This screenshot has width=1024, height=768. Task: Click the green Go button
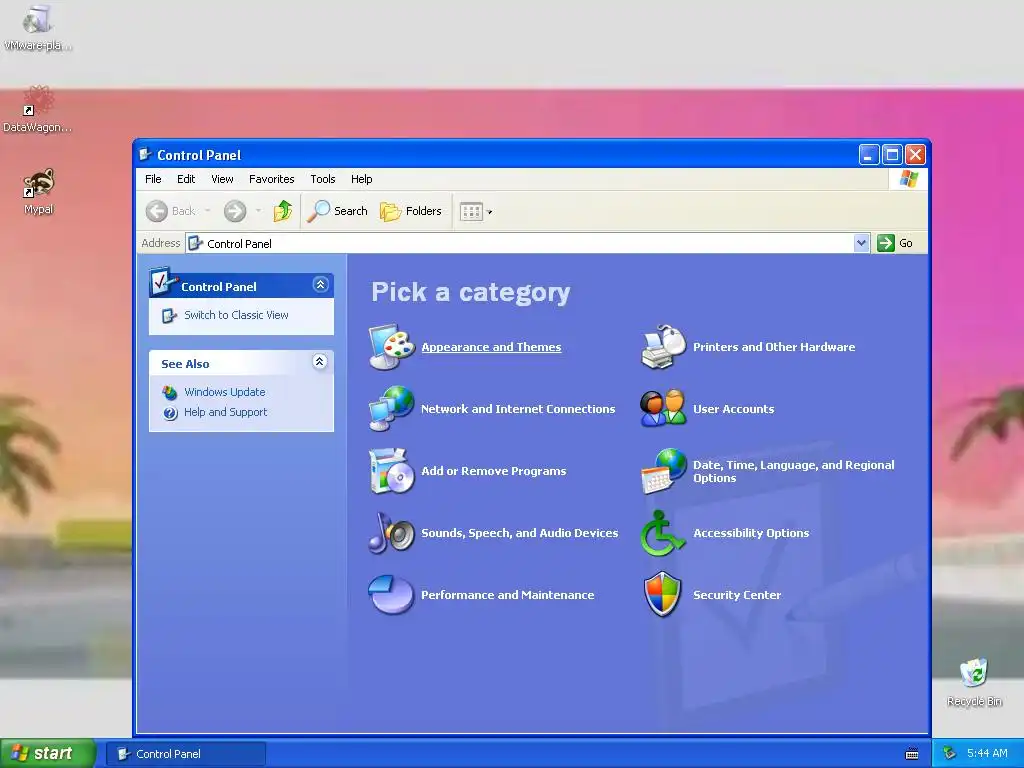click(895, 243)
